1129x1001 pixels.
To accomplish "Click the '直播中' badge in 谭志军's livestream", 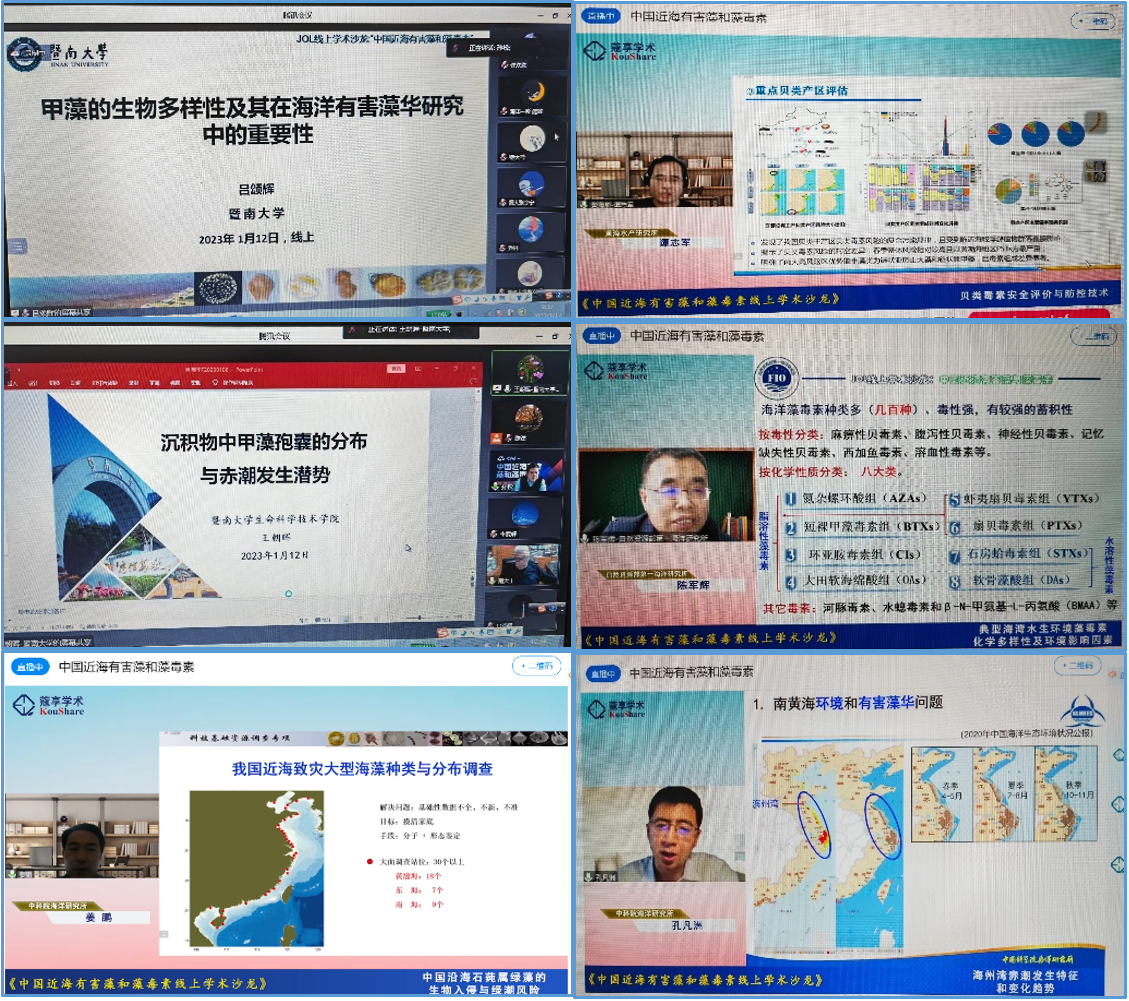I will point(600,16).
